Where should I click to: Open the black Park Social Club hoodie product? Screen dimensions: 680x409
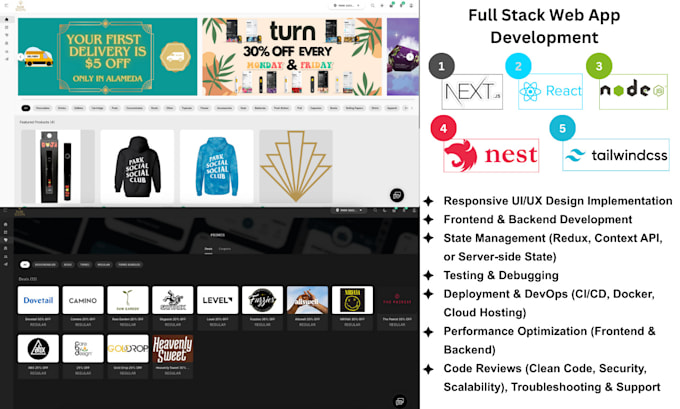(x=137, y=166)
